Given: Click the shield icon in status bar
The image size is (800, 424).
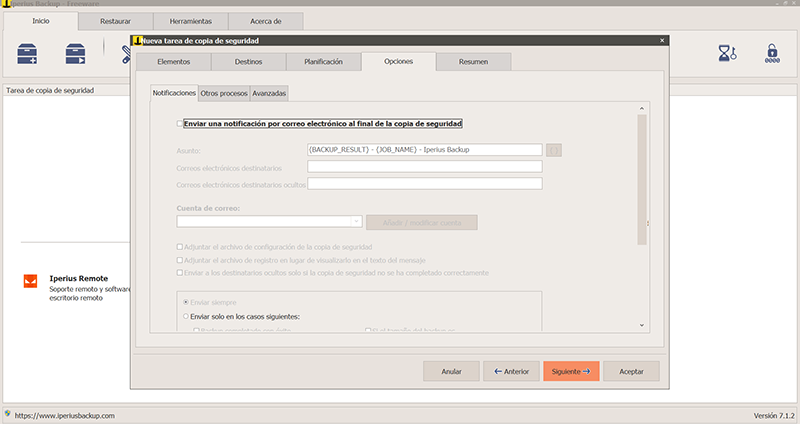Looking at the screenshot, I should [7, 414].
